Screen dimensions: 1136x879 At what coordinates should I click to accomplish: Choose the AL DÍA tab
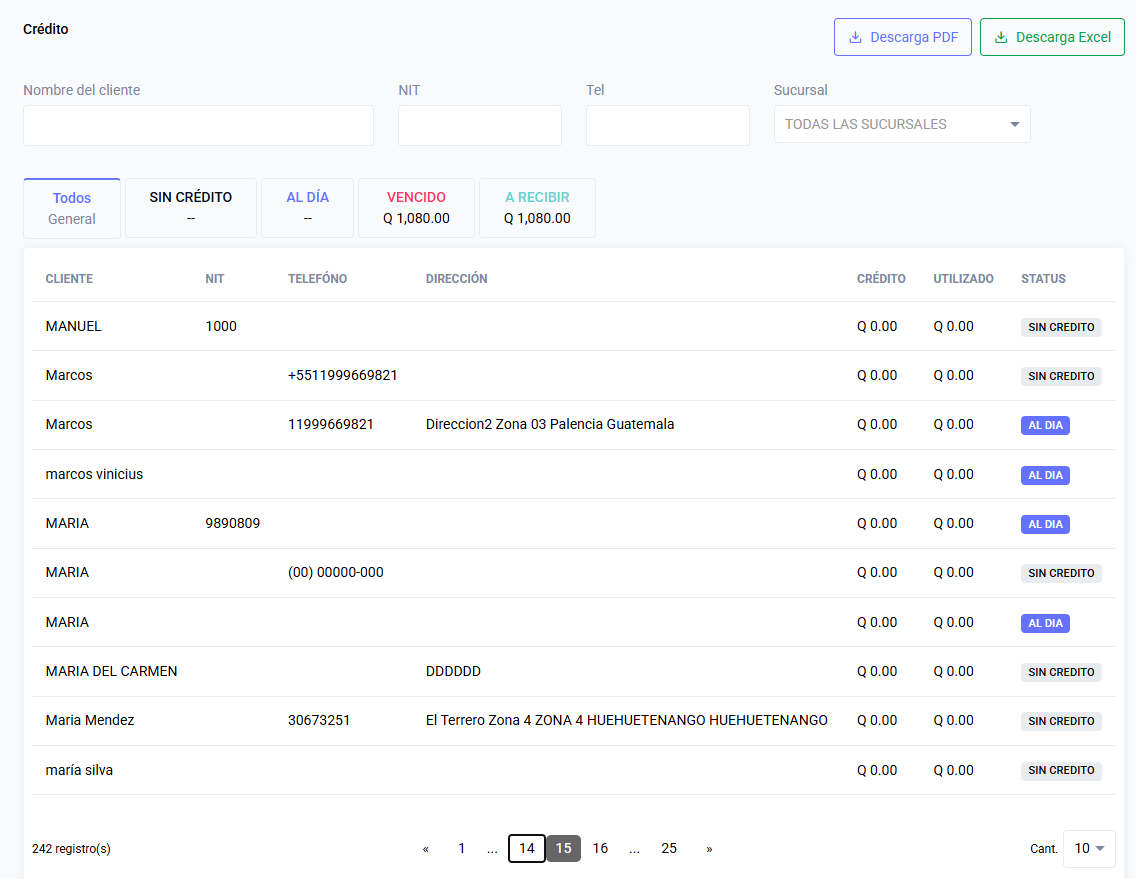click(x=307, y=208)
